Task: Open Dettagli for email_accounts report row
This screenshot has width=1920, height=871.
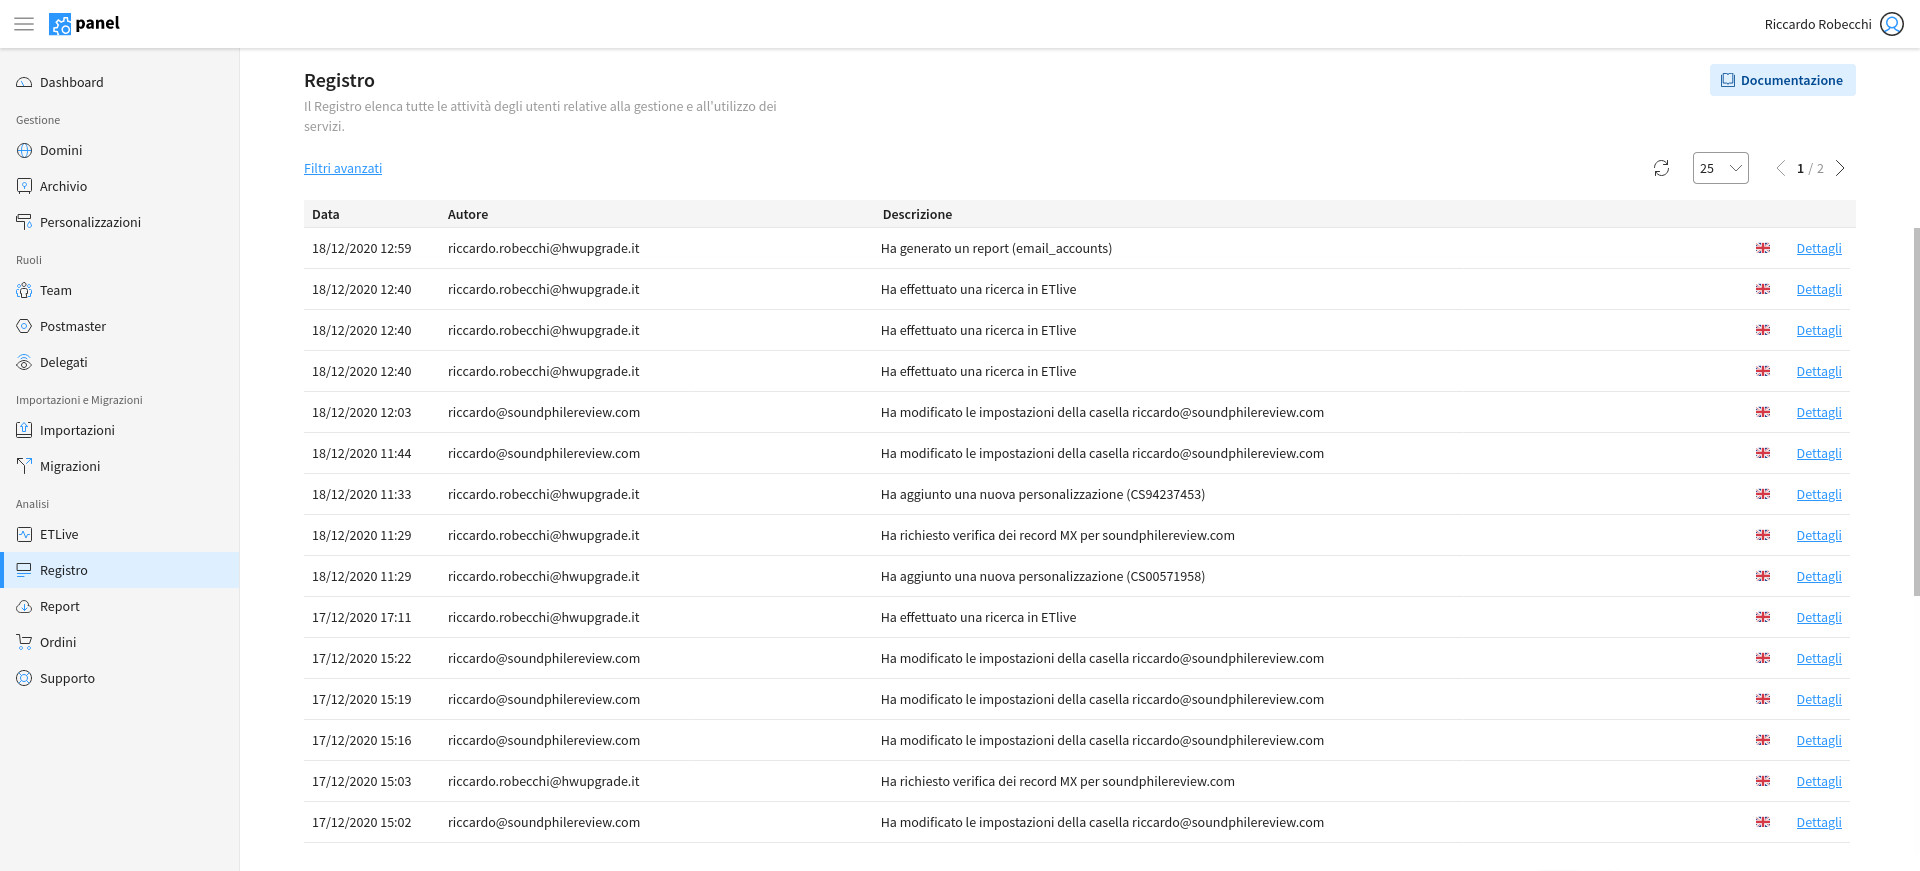Action: pyautogui.click(x=1818, y=248)
